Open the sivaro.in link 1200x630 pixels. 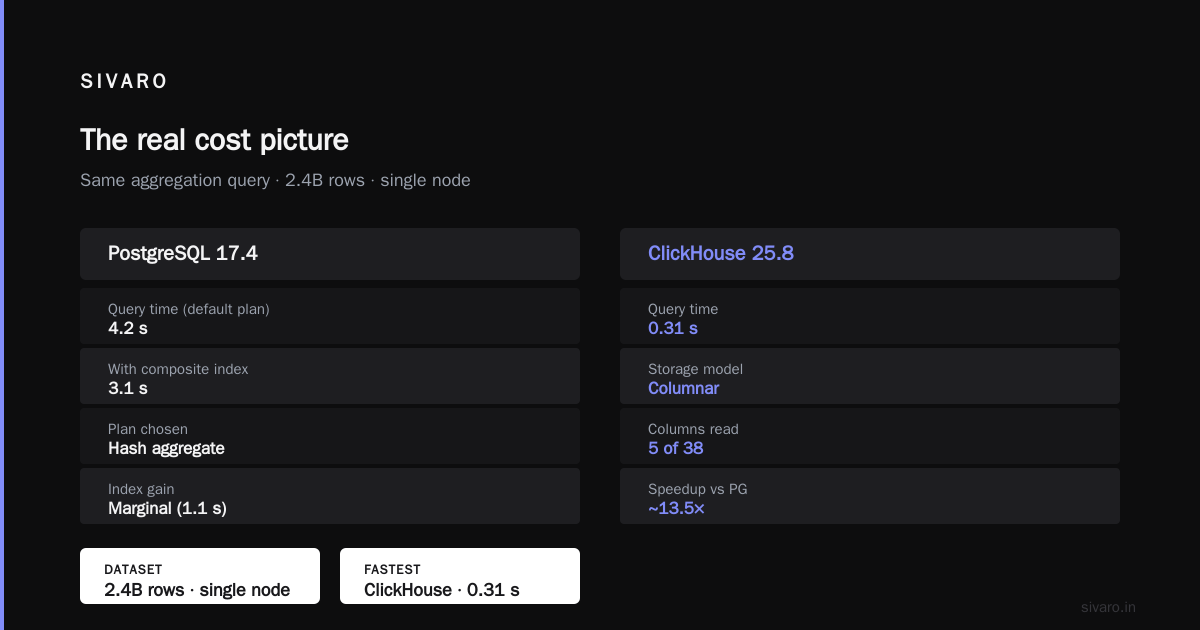(x=1108, y=607)
